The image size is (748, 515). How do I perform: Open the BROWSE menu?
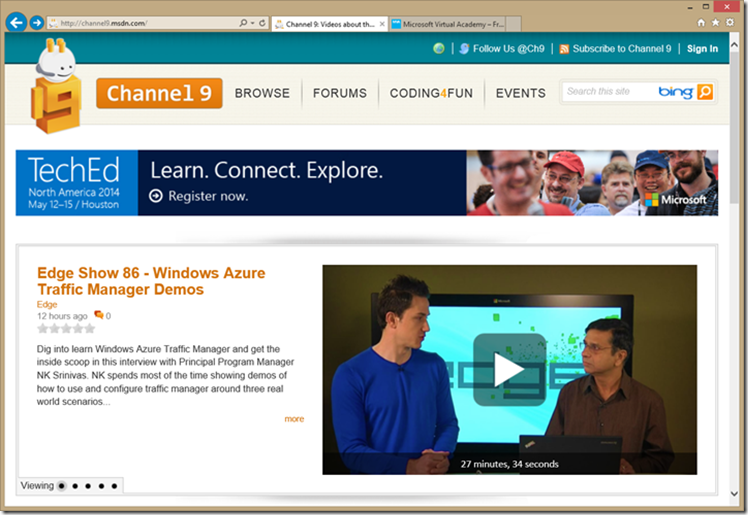click(262, 93)
